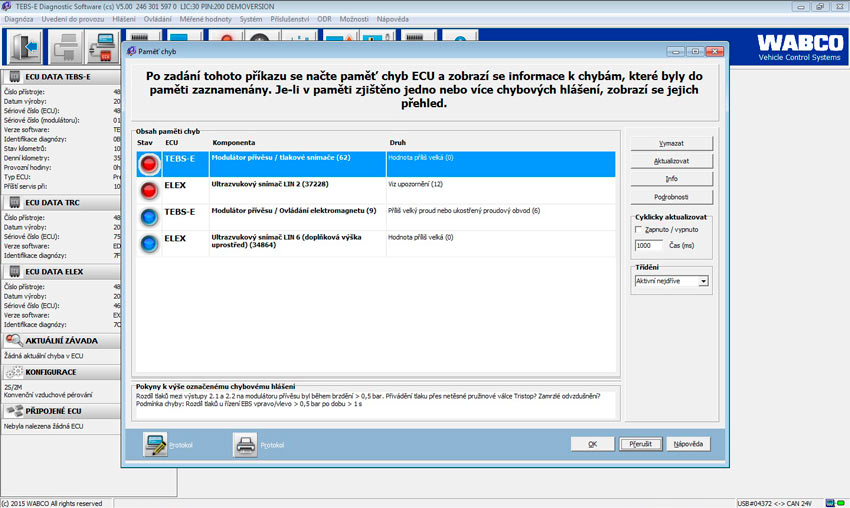Viewport: 850px width, 508px height.
Task: Click Nebyla nalezena žádná ECU text
Action: 43,426
